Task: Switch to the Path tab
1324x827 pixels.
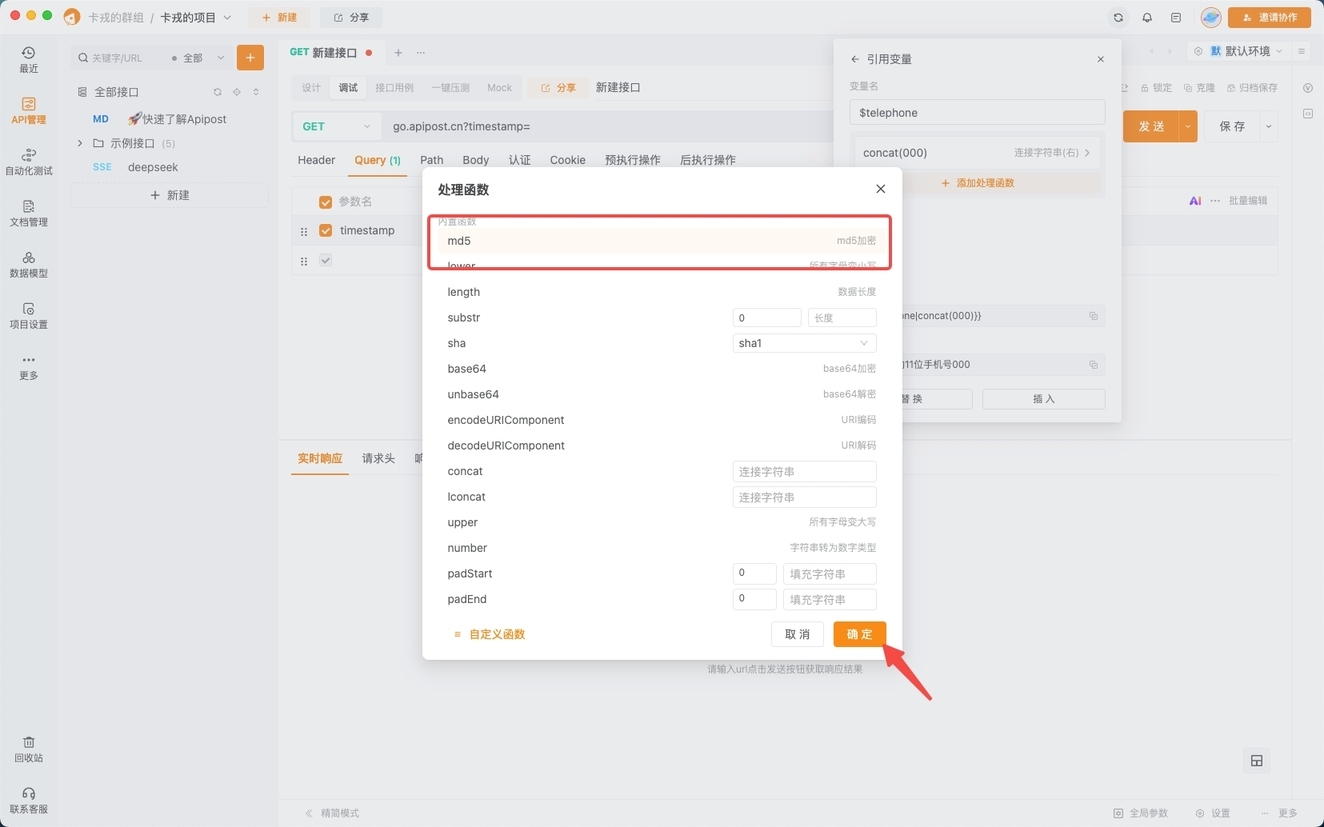Action: pyautogui.click(x=431, y=160)
